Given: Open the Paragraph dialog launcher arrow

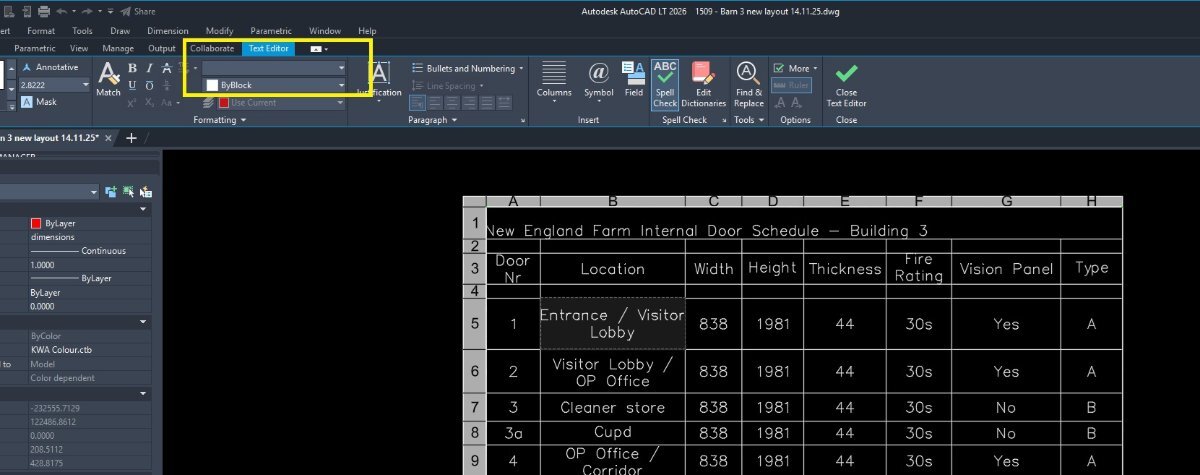Looking at the screenshot, I should [523, 120].
